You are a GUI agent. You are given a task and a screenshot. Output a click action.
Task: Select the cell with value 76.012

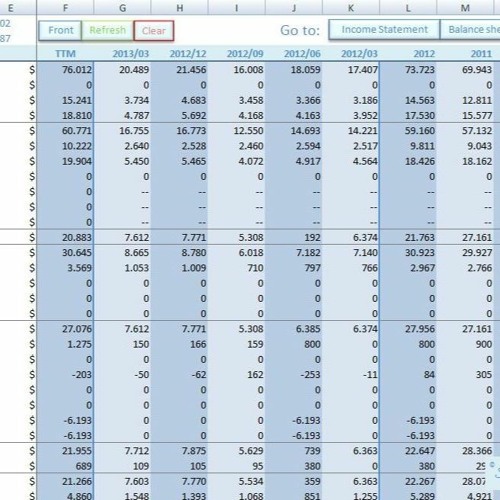click(x=65, y=70)
